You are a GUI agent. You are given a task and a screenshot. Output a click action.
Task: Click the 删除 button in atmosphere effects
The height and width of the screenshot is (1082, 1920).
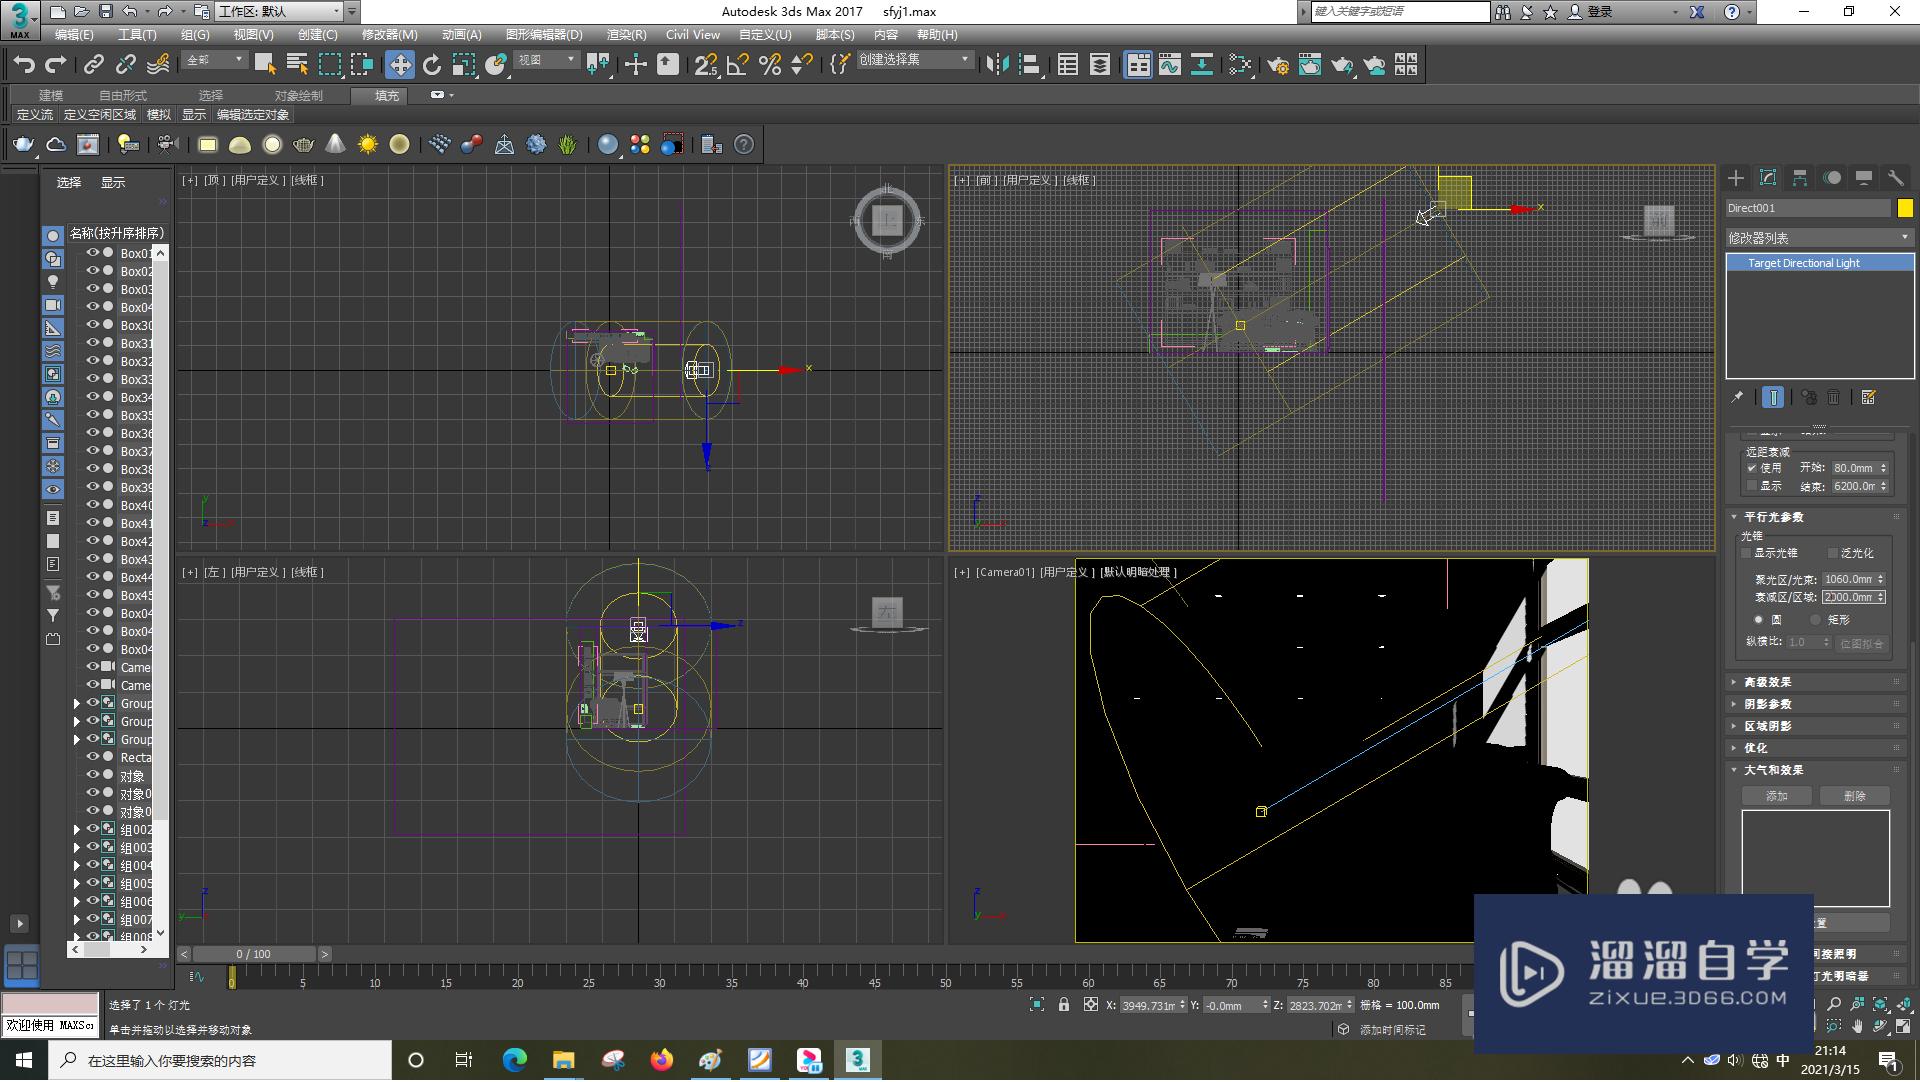(x=1854, y=796)
